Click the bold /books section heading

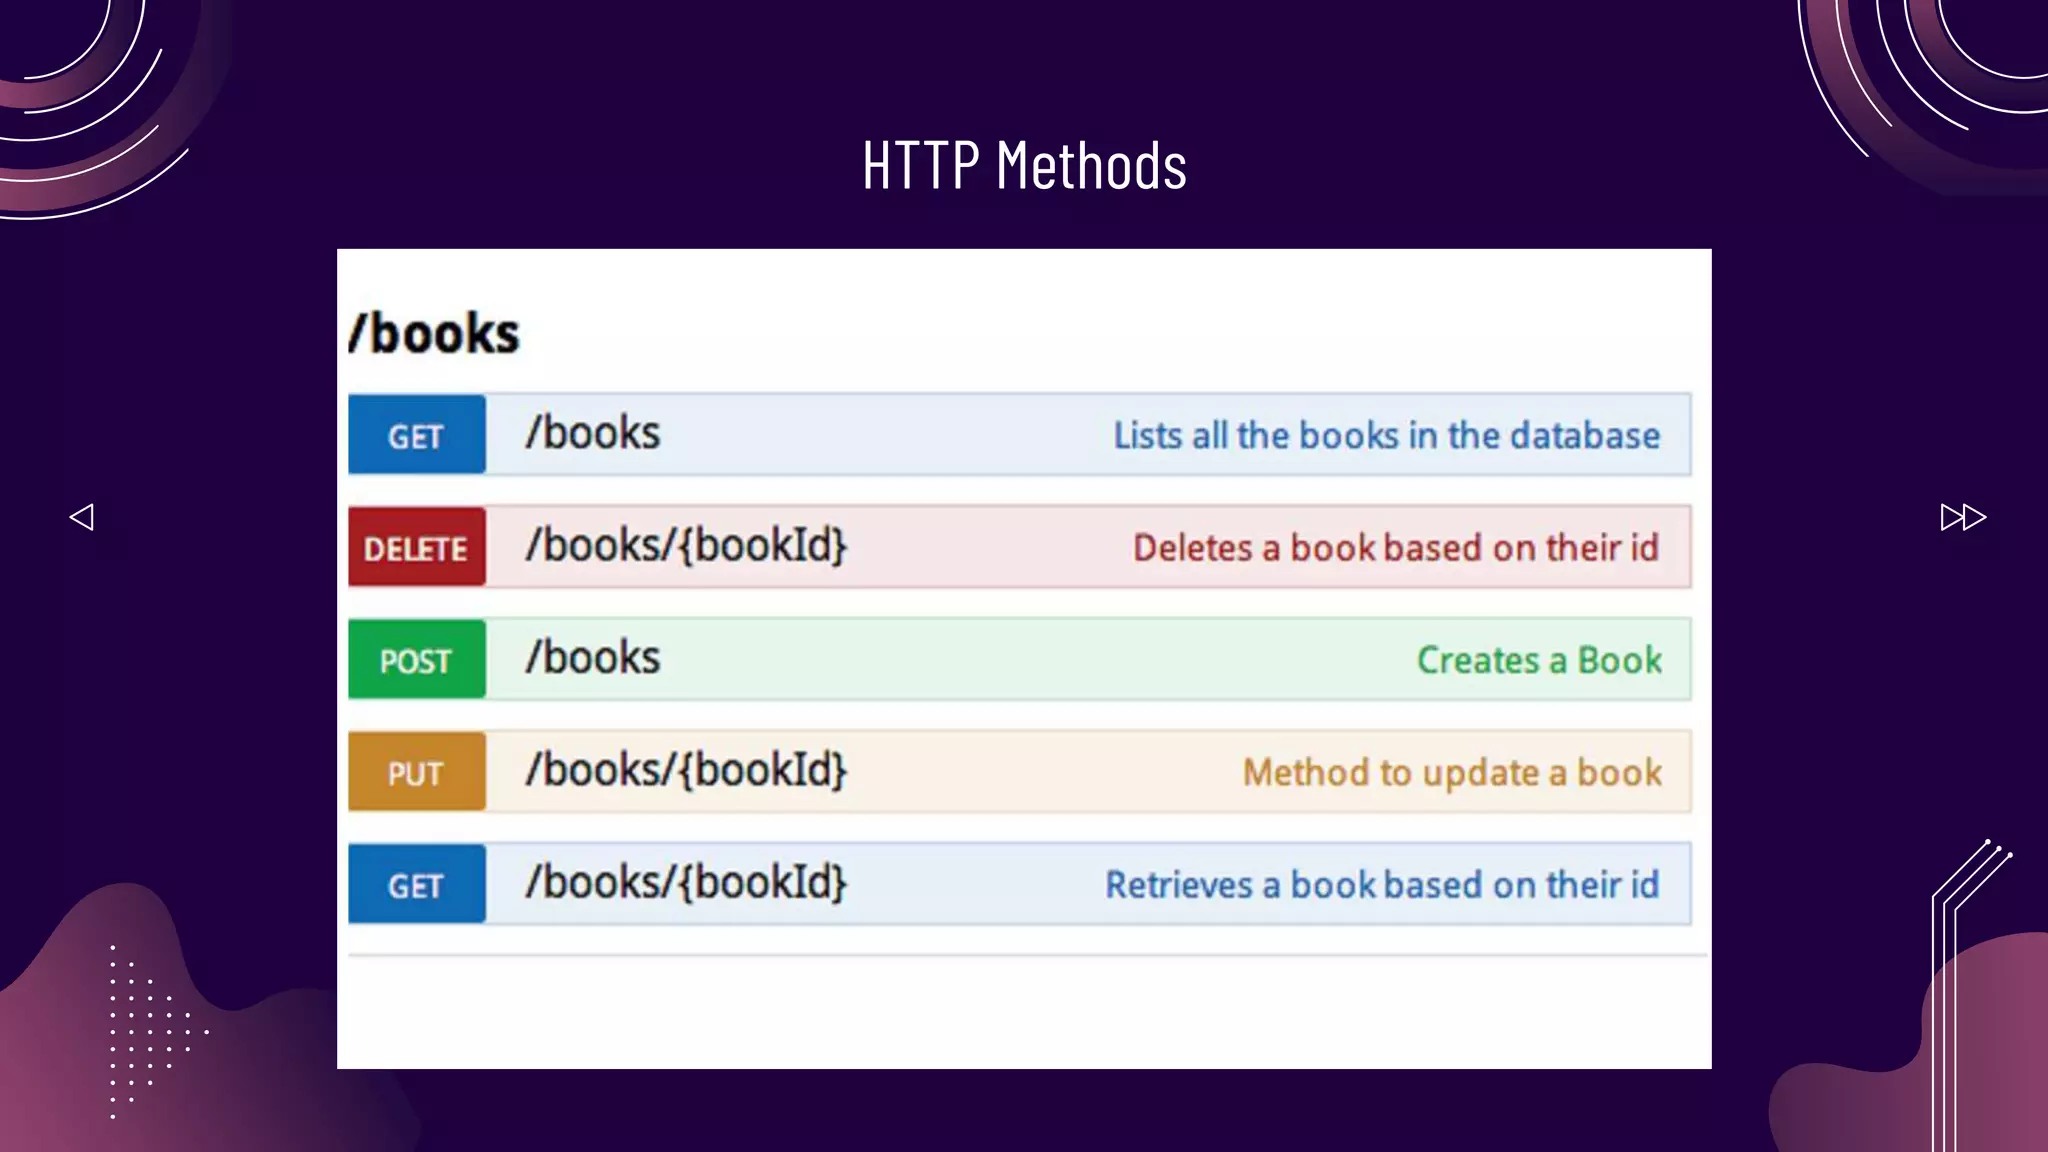[434, 333]
